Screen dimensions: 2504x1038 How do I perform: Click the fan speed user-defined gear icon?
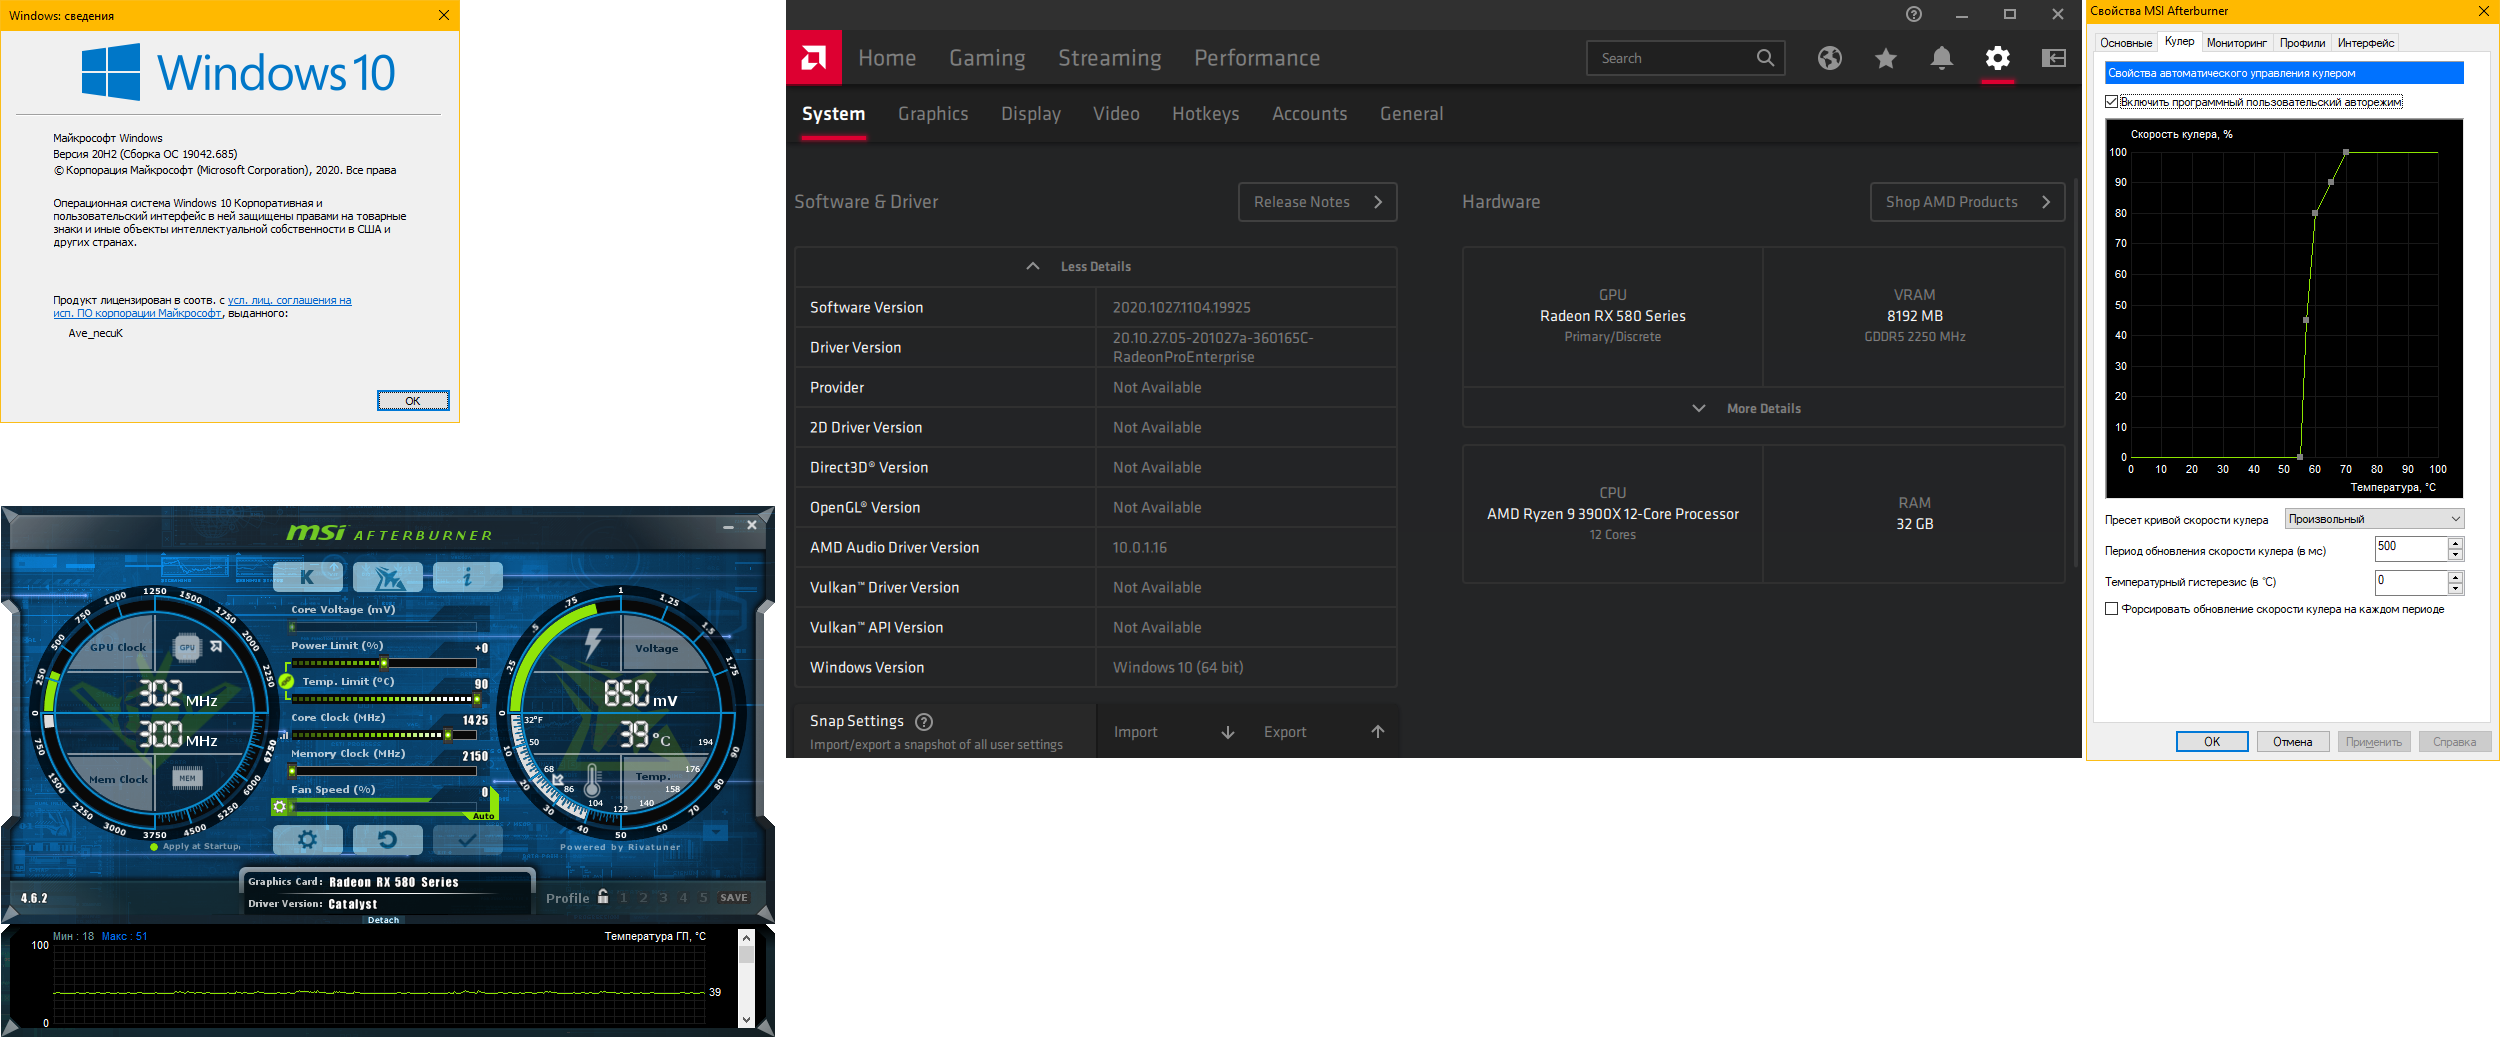pyautogui.click(x=280, y=806)
